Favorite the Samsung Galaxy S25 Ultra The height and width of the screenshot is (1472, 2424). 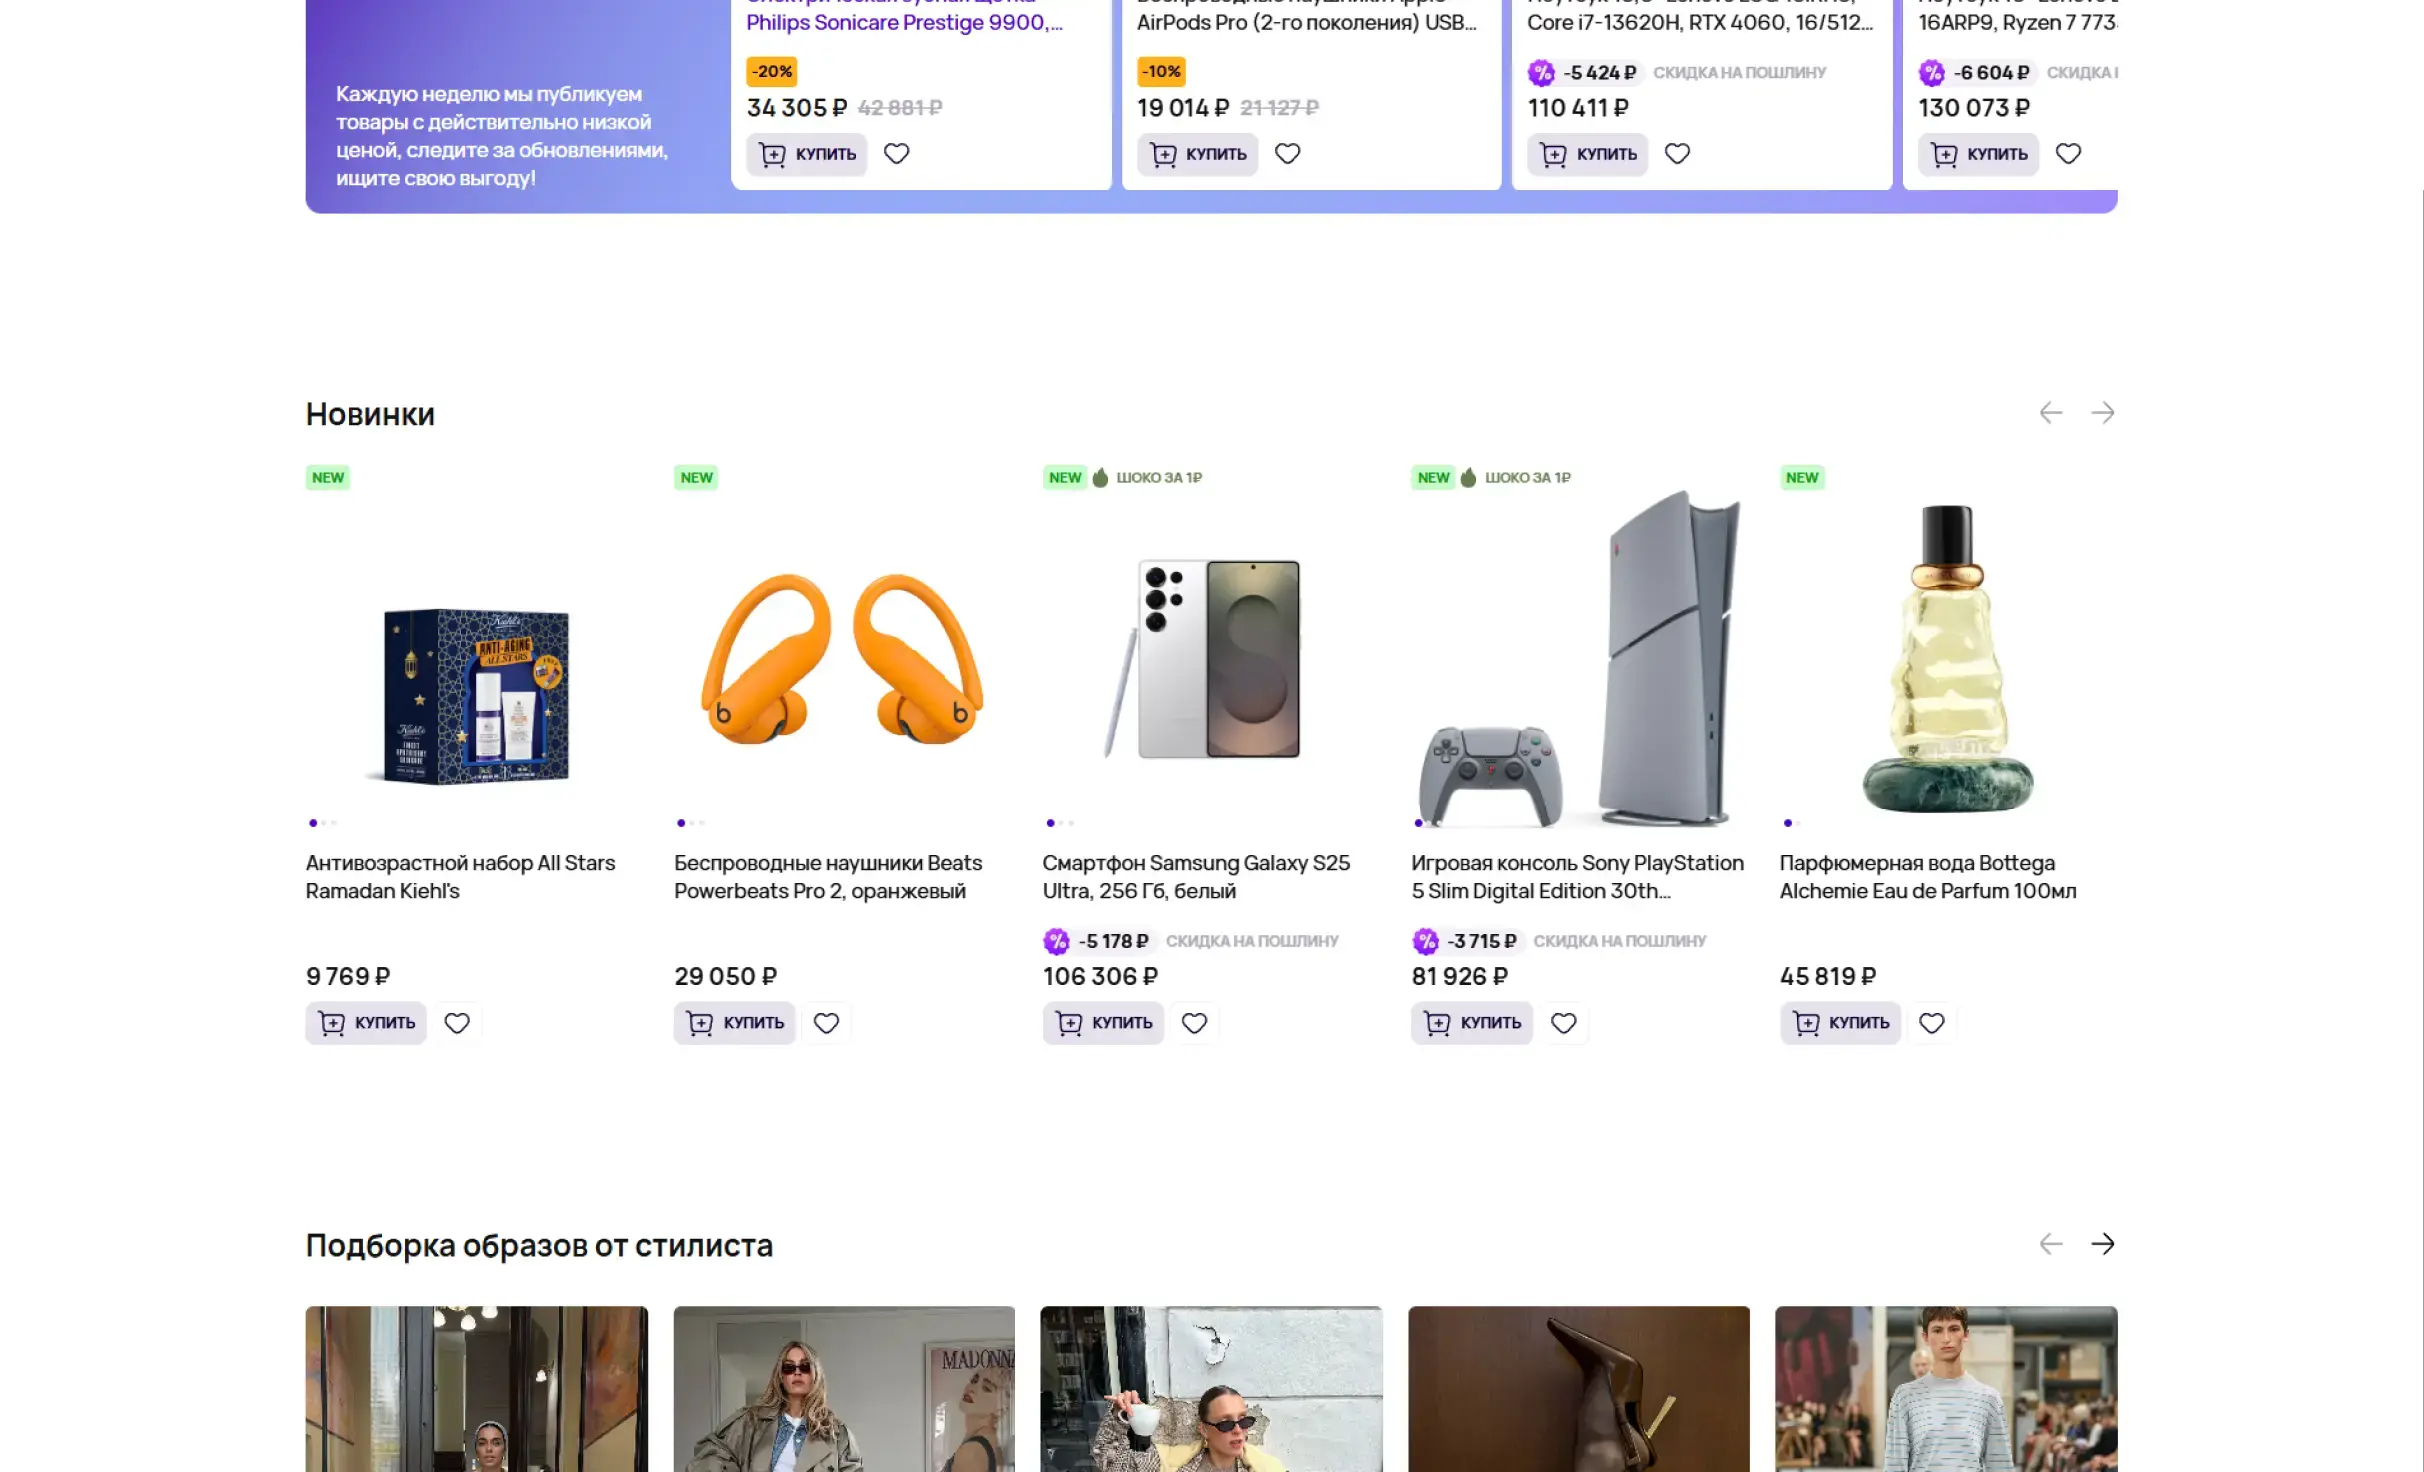click(x=1194, y=1023)
